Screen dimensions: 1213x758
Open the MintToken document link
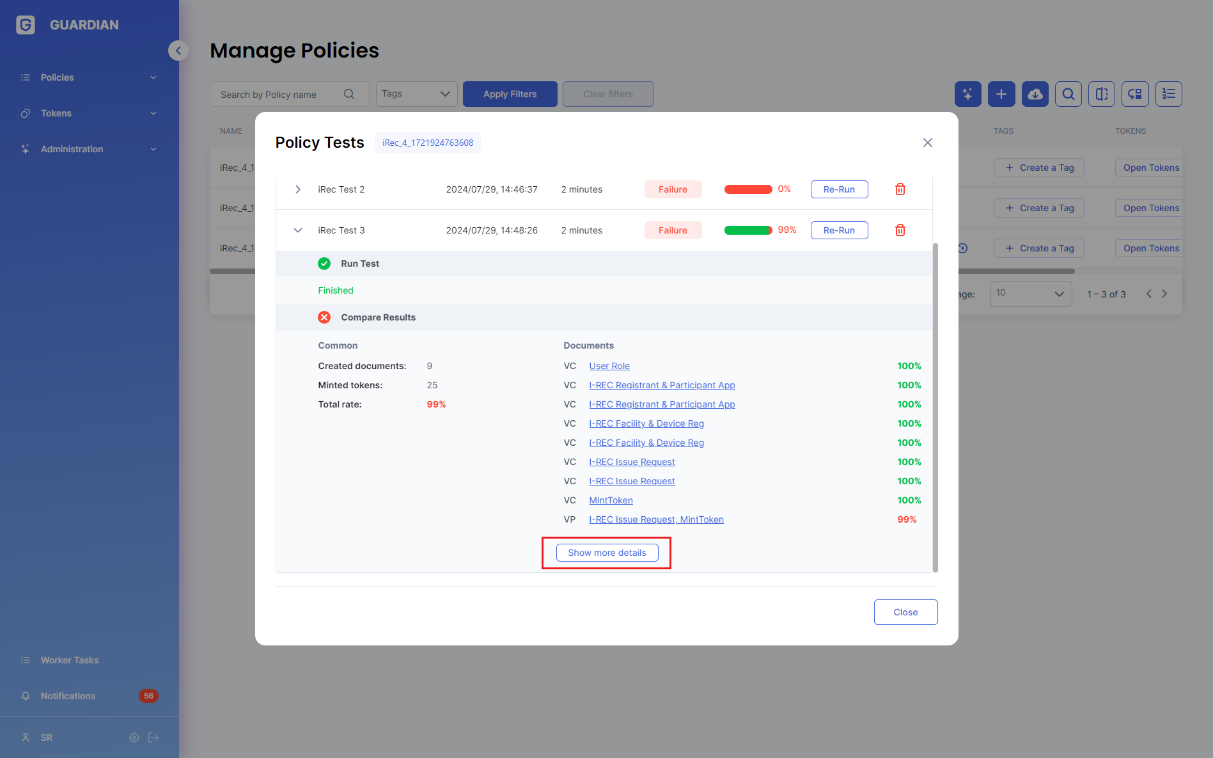tap(611, 500)
